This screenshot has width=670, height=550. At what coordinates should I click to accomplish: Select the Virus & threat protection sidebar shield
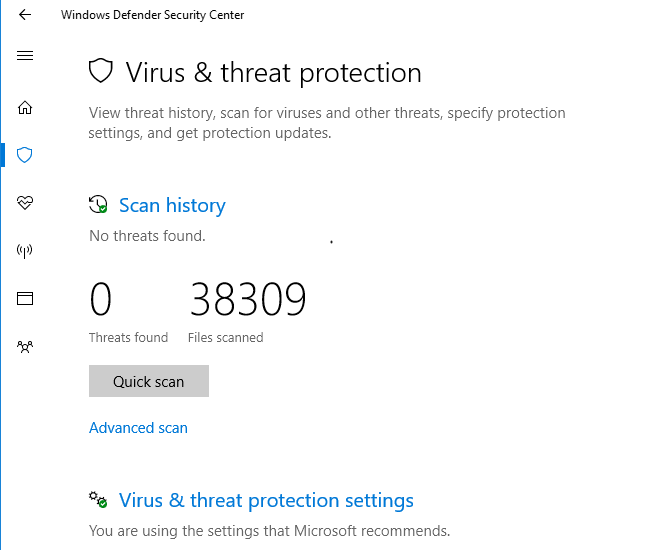[x=25, y=155]
